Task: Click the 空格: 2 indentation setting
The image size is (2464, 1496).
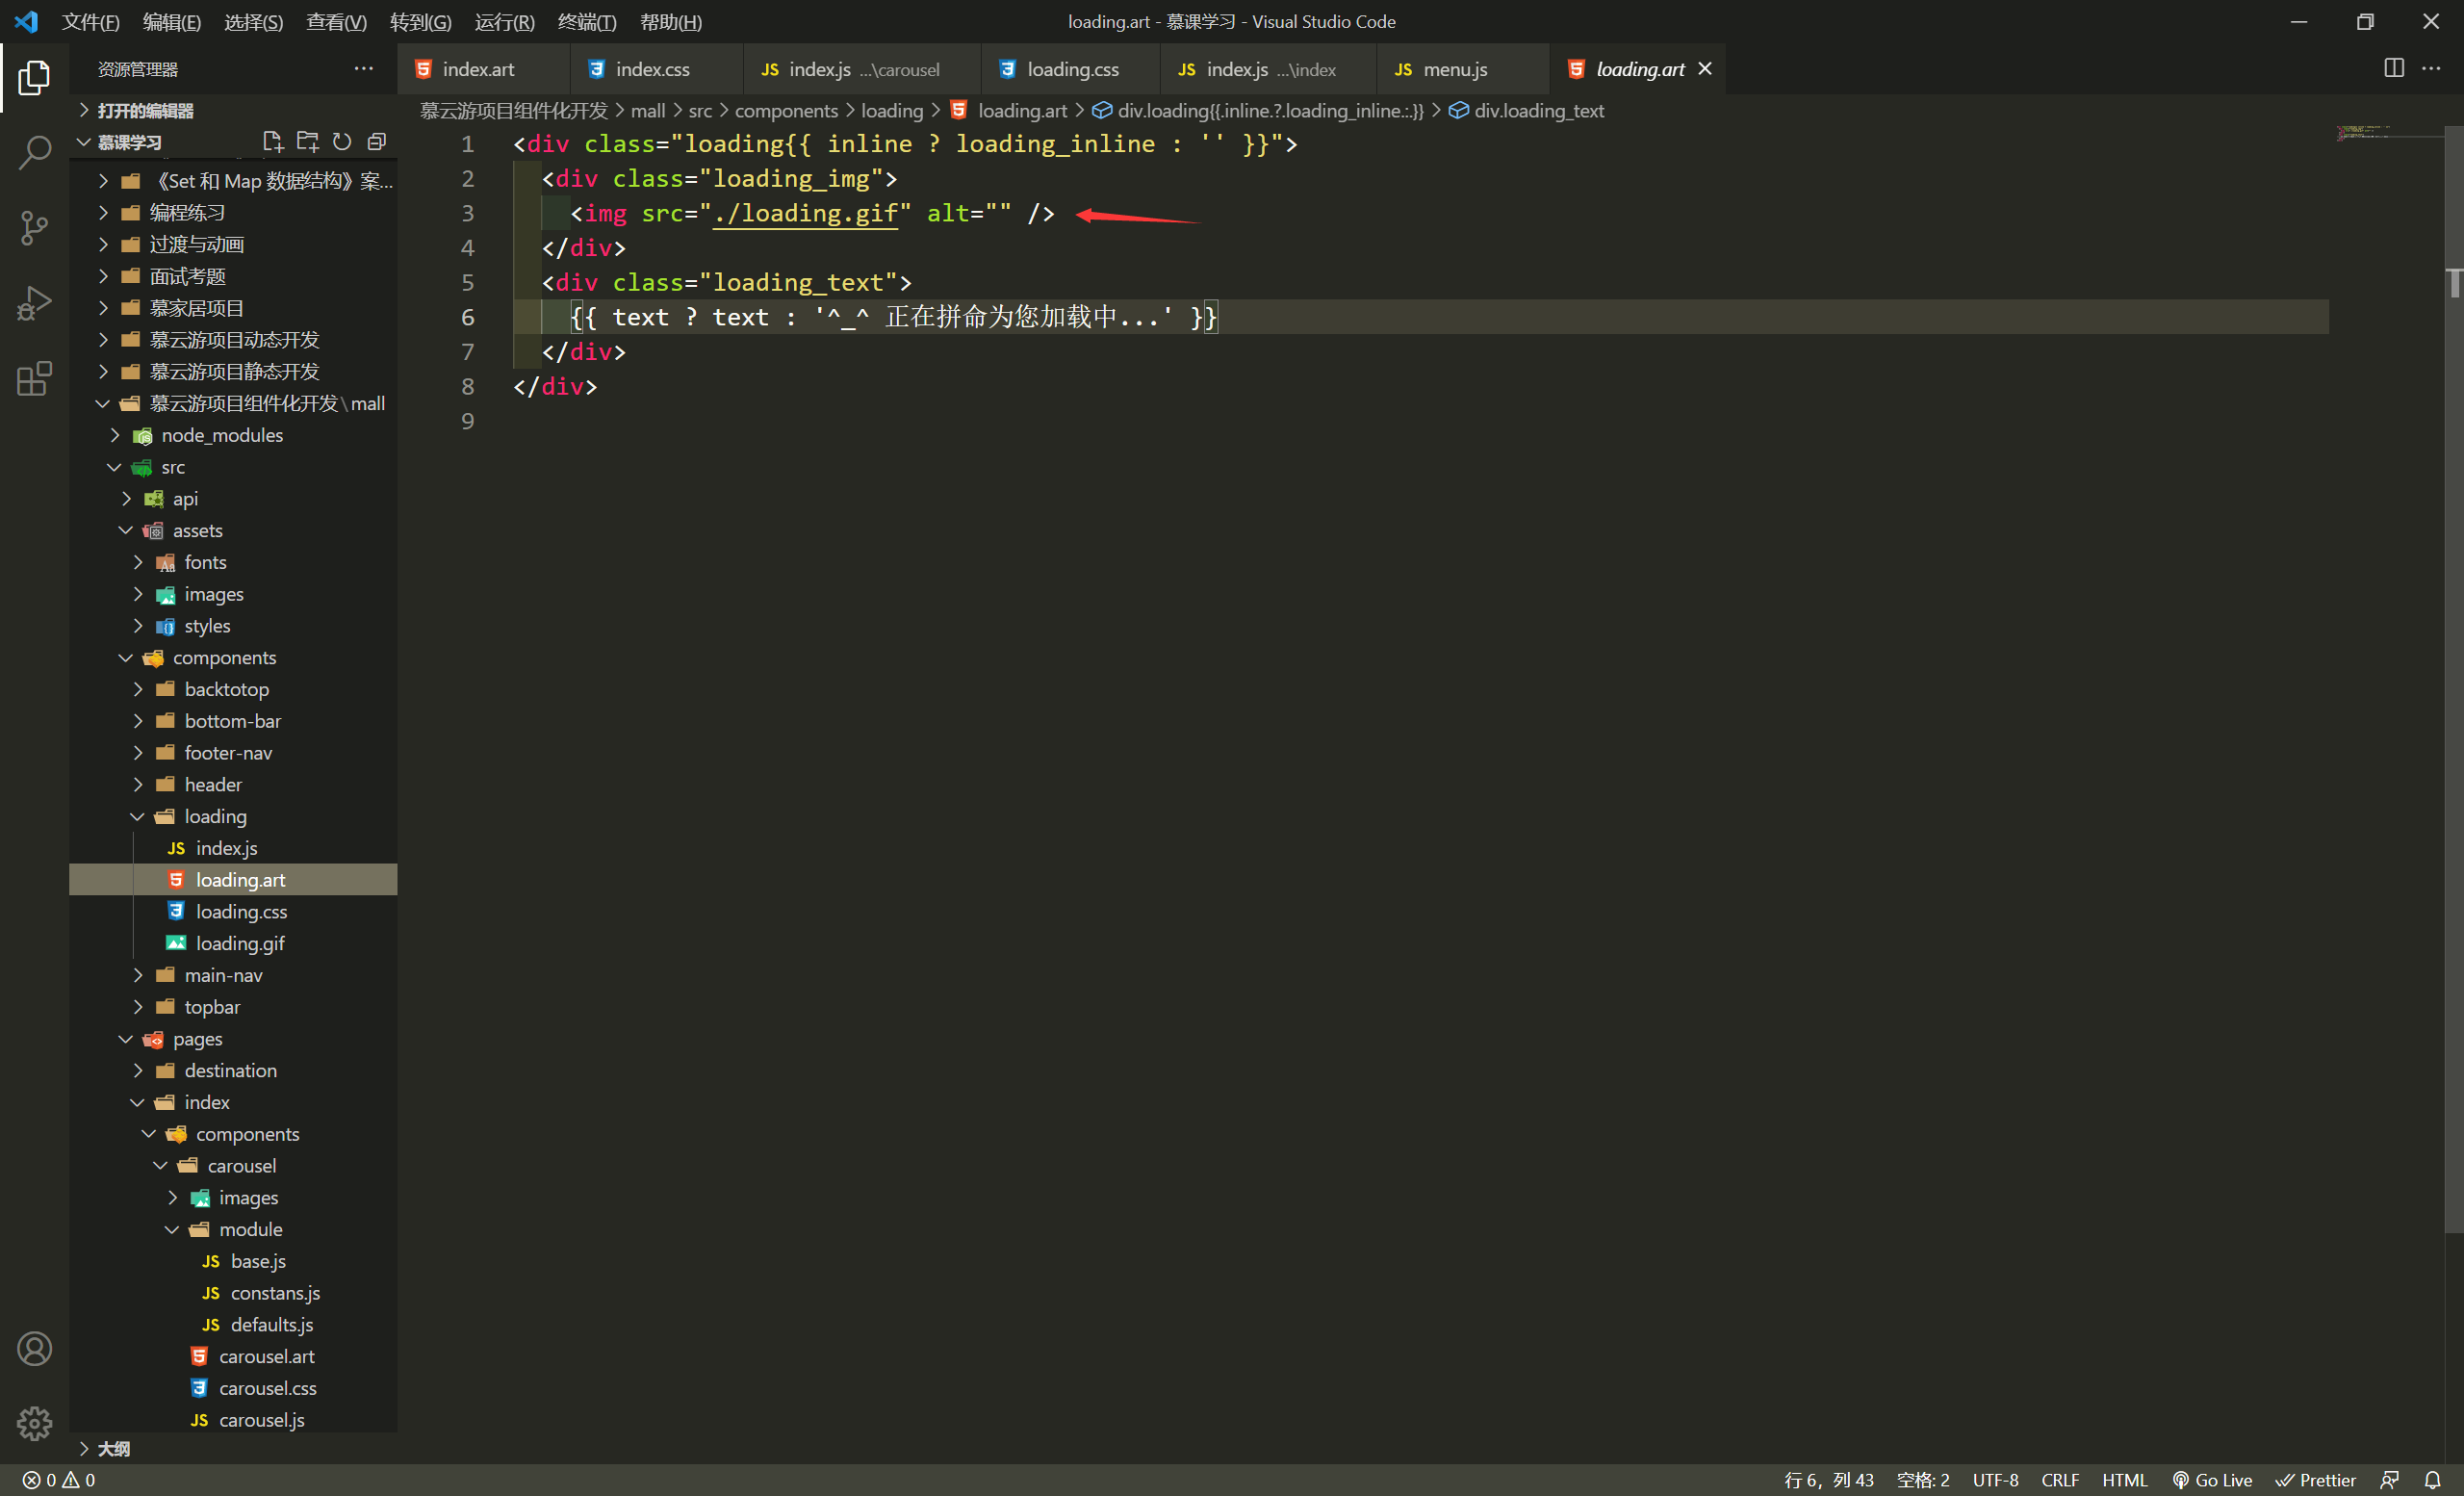Action: pyautogui.click(x=1923, y=1480)
